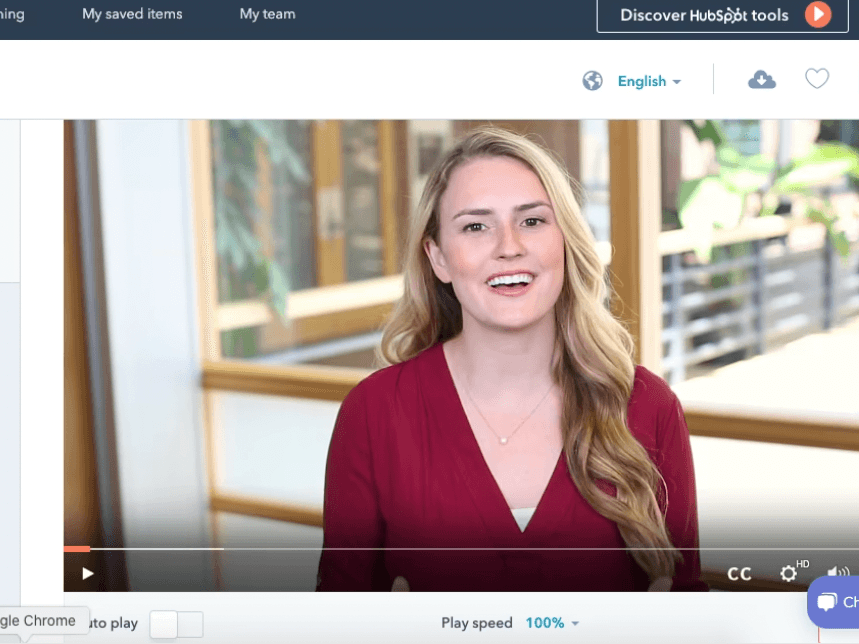
Task: Click the globe language icon
Action: tap(593, 81)
